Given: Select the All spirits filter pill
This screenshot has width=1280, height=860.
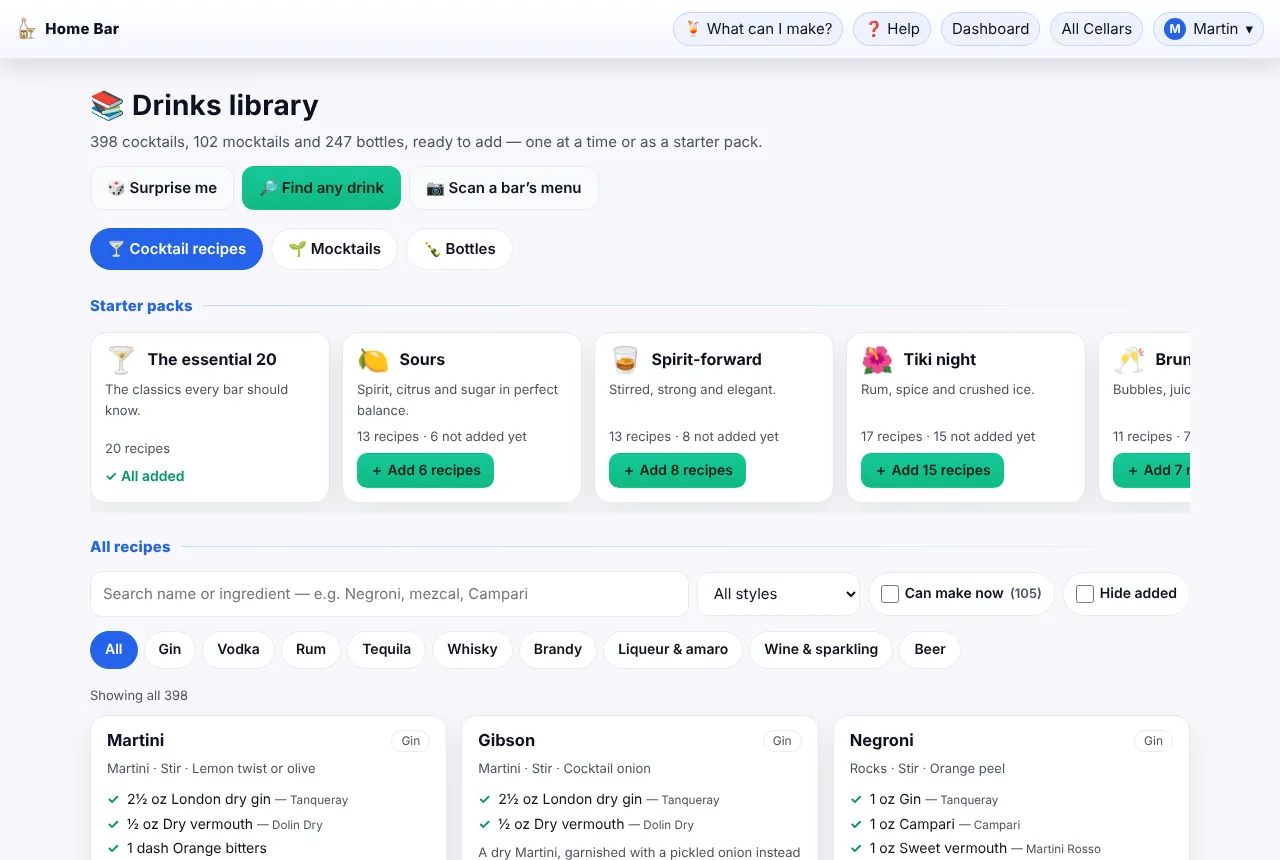Looking at the screenshot, I should point(114,649).
